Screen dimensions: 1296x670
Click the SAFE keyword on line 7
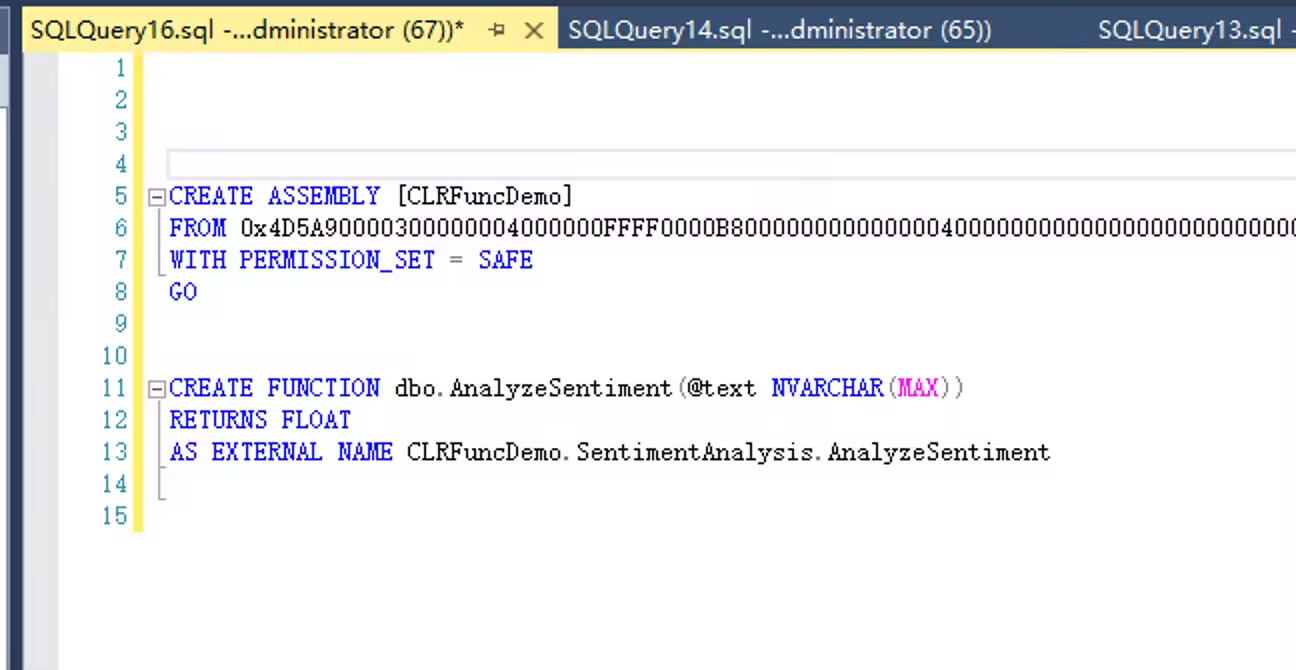tap(505, 260)
